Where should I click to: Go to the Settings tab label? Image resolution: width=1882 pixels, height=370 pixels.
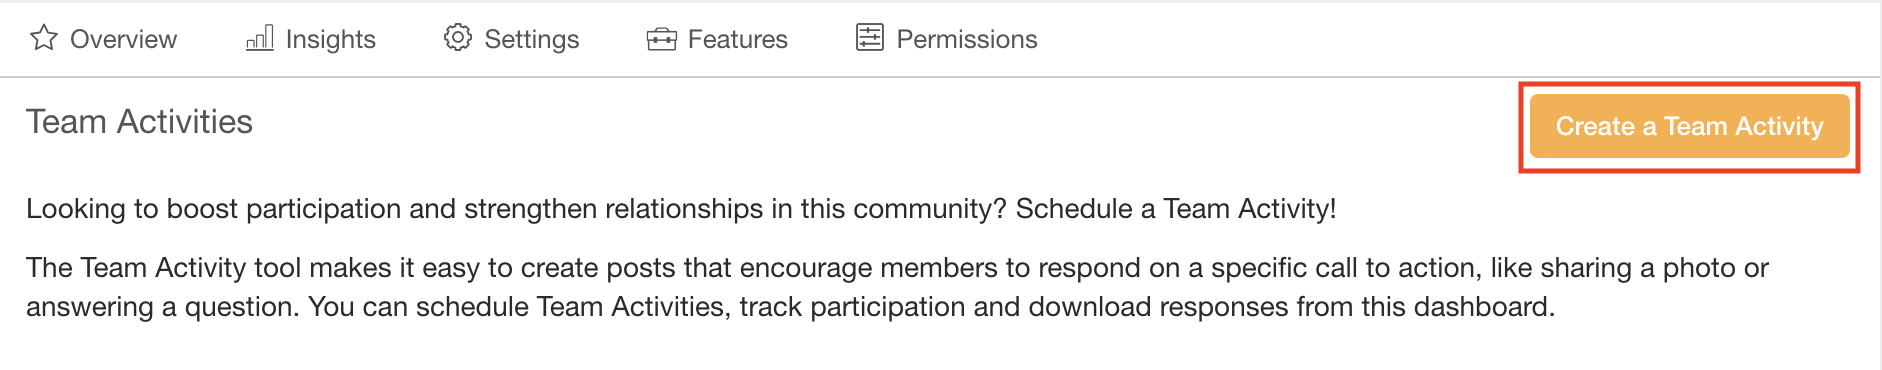(x=532, y=39)
